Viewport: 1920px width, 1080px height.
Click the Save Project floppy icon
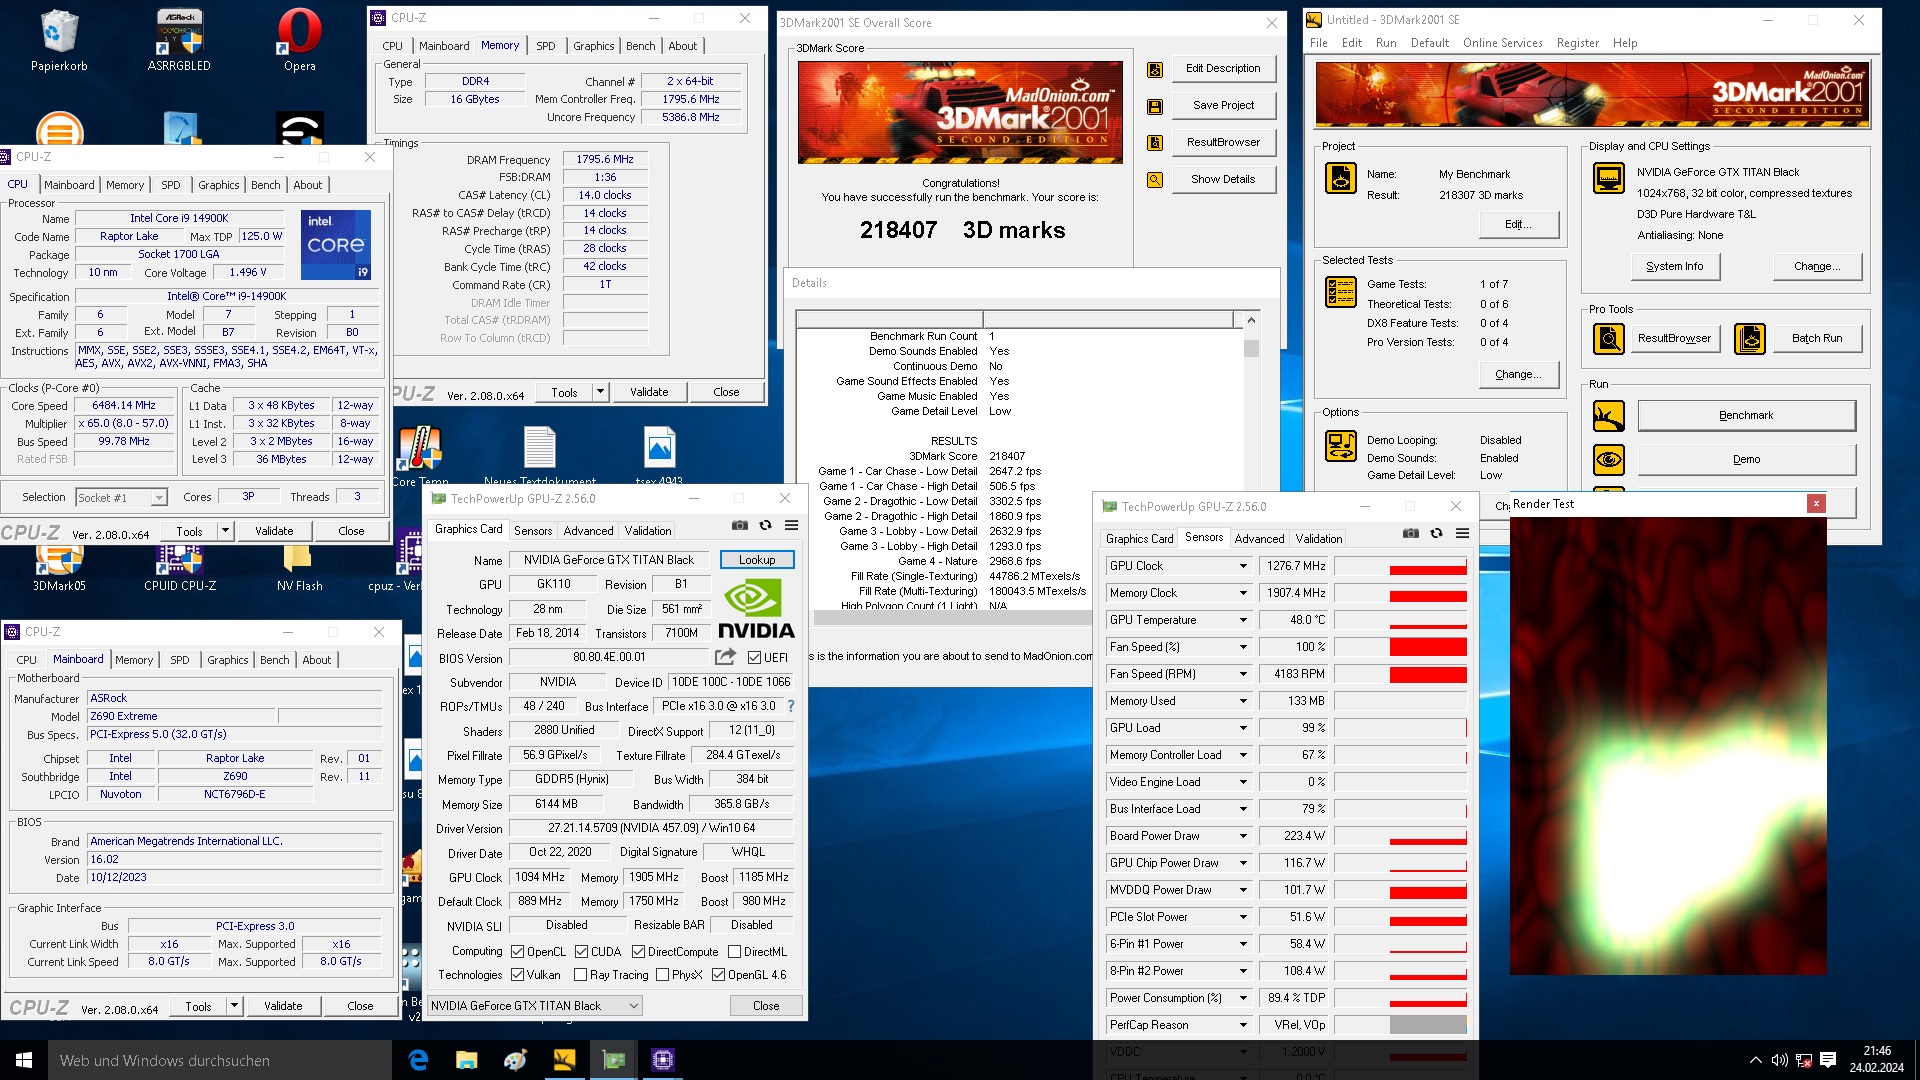click(1155, 106)
